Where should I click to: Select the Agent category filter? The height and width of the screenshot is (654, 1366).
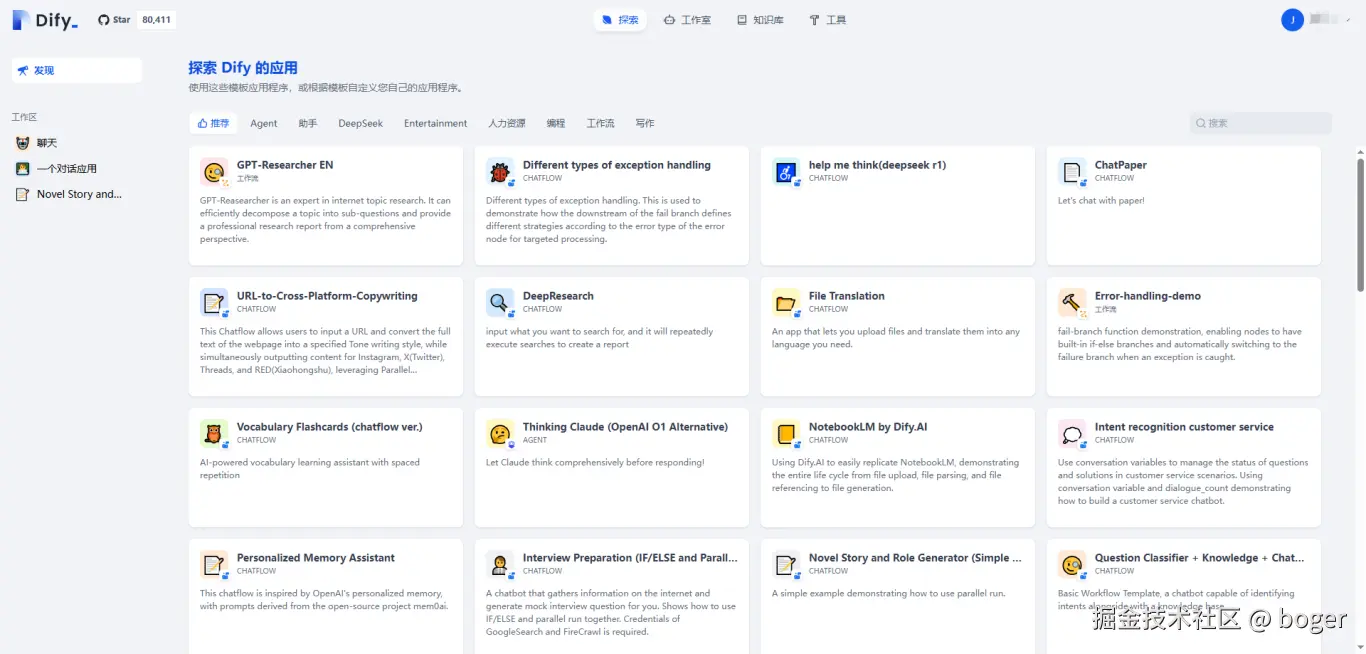point(264,123)
